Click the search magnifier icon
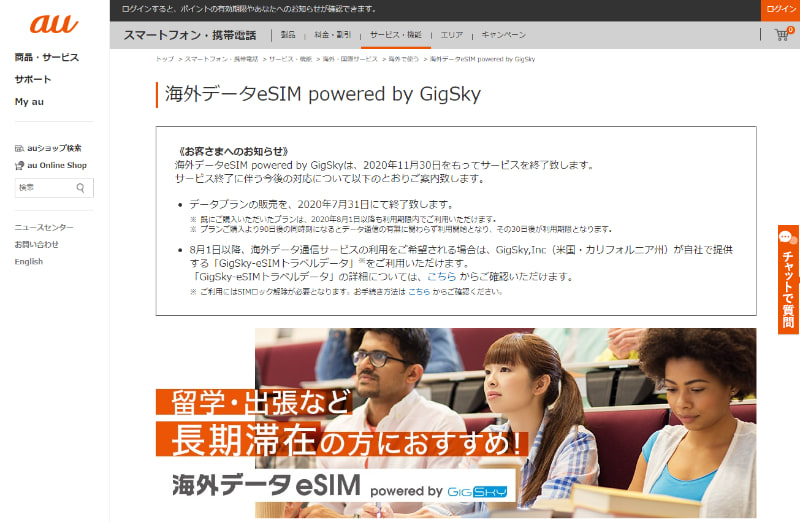The height and width of the screenshot is (522, 800). (81, 188)
